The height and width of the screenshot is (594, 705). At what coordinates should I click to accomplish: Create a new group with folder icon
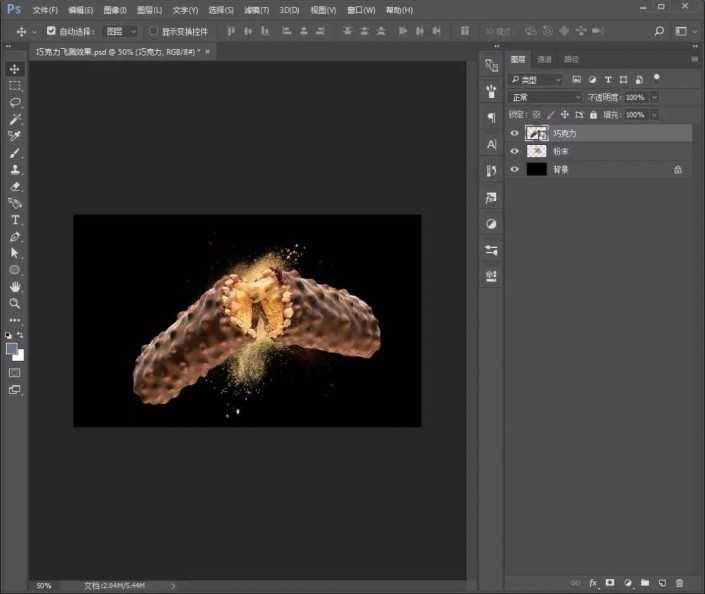click(x=645, y=582)
